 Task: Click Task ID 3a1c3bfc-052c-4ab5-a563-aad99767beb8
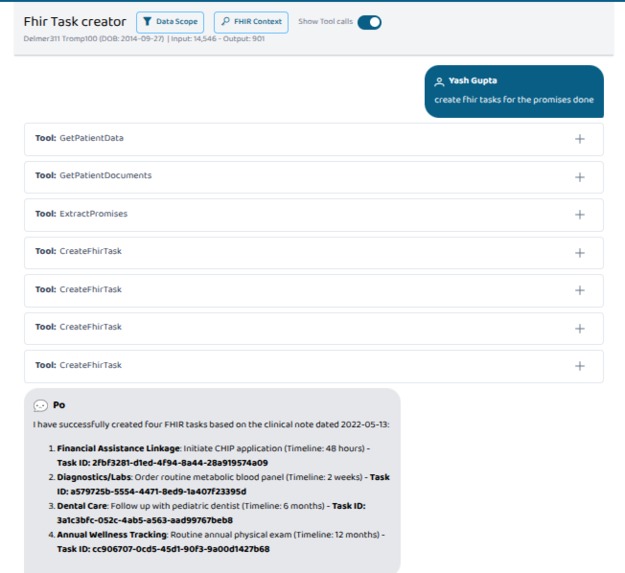coord(211,513)
